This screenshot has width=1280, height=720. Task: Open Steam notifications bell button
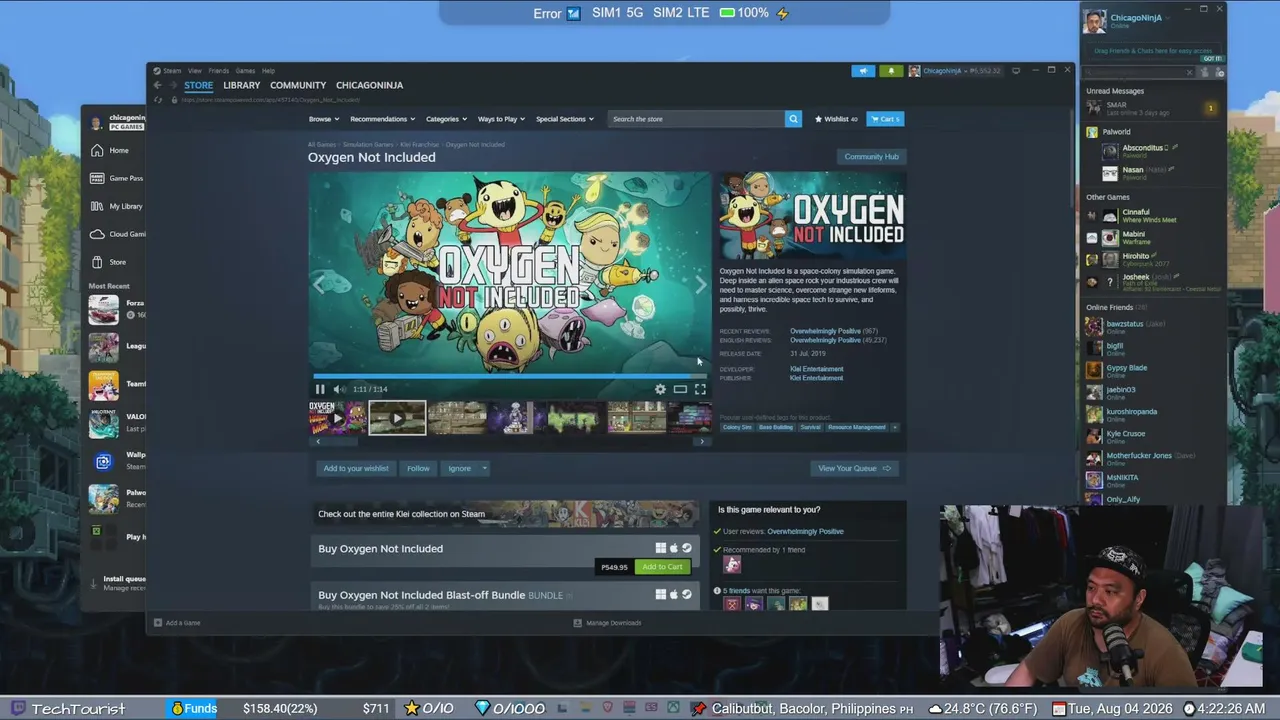coord(891,71)
